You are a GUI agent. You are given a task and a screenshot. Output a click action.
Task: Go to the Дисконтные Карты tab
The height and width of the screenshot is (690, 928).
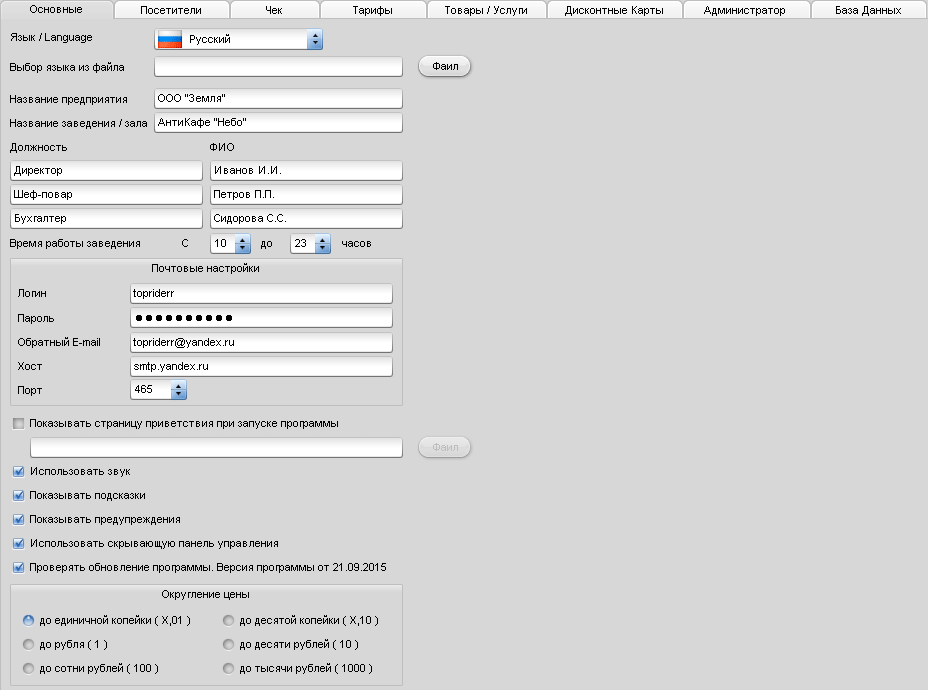(x=613, y=10)
